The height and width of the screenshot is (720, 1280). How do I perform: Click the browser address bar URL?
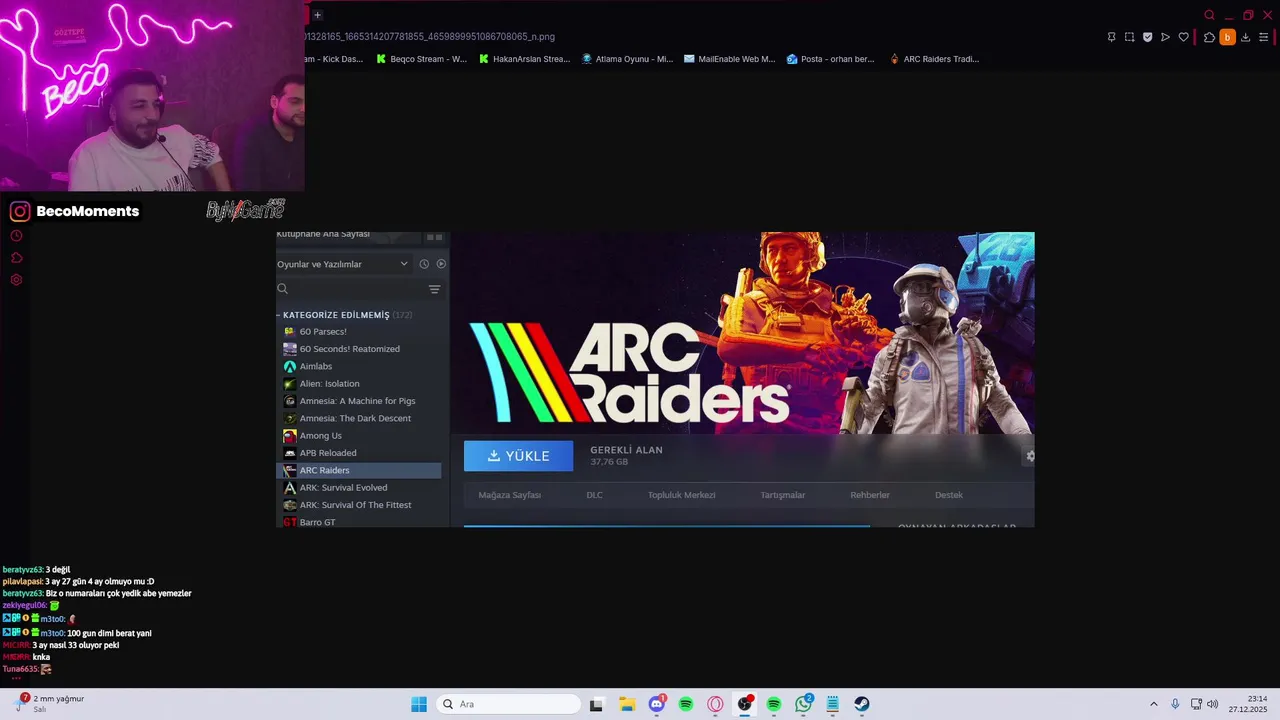[430, 36]
